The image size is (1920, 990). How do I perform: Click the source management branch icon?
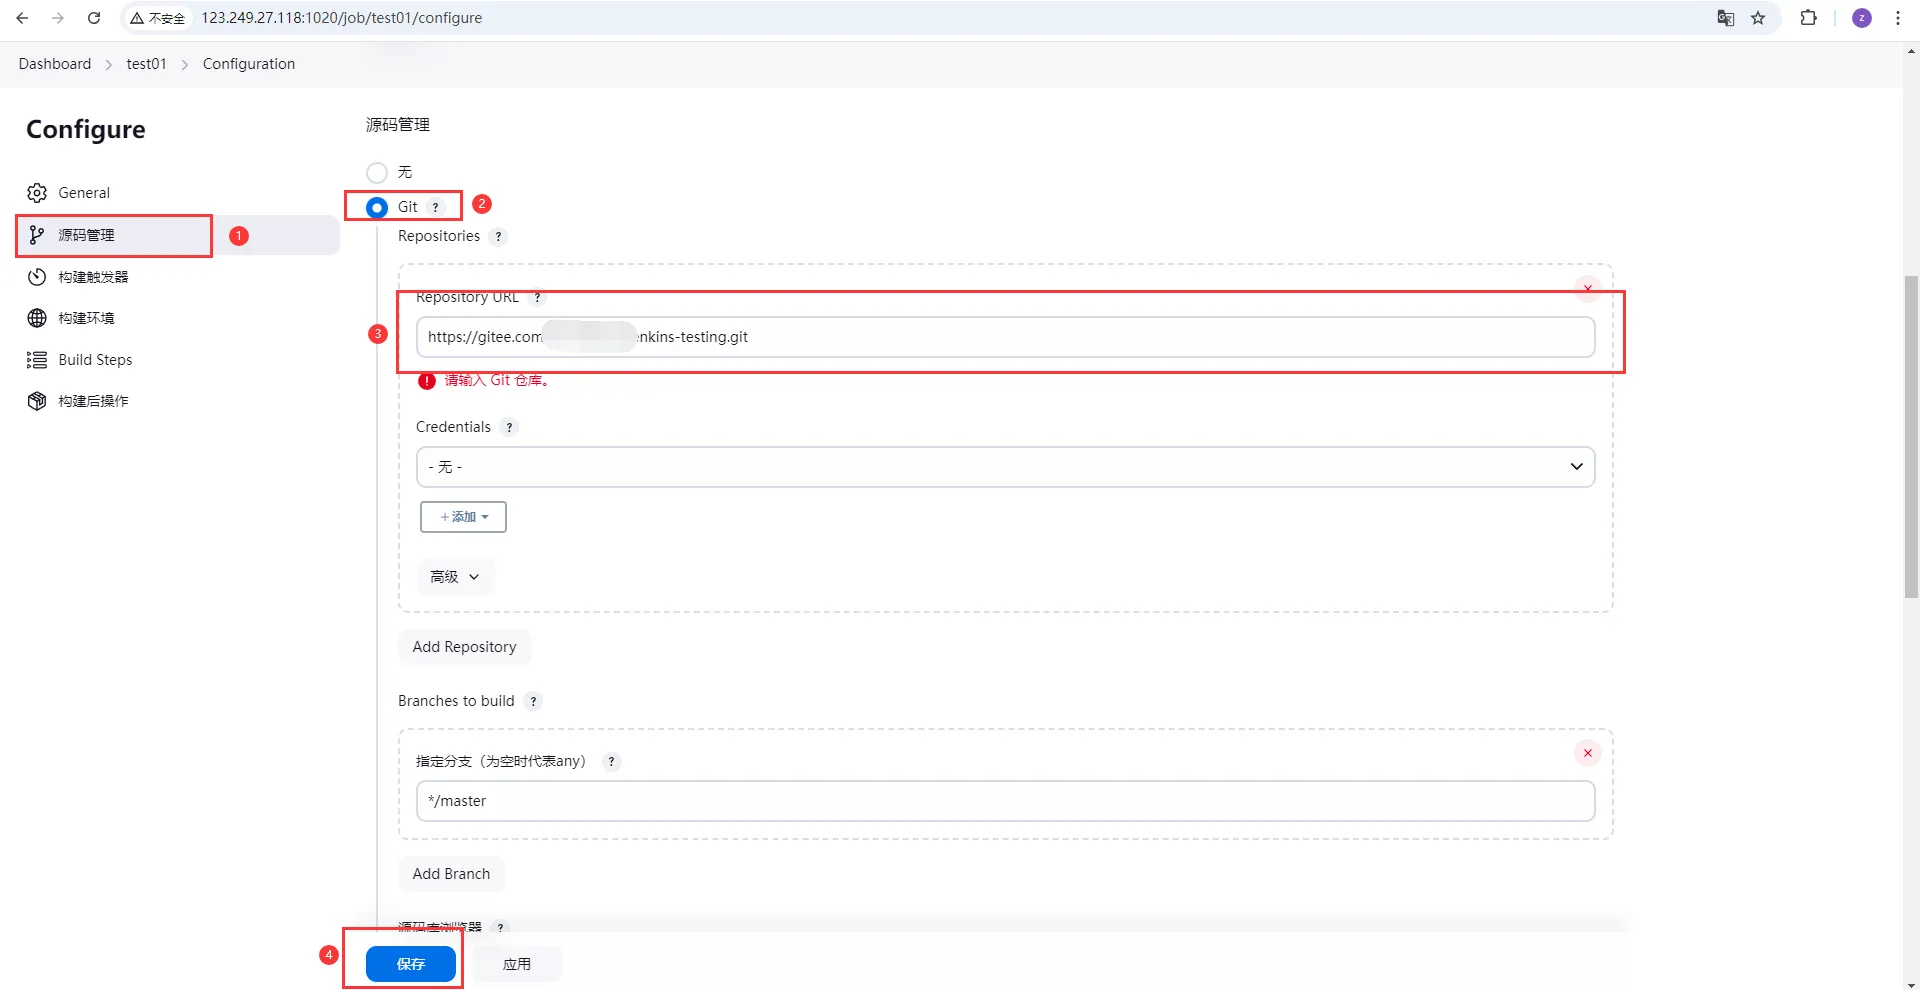click(x=37, y=235)
